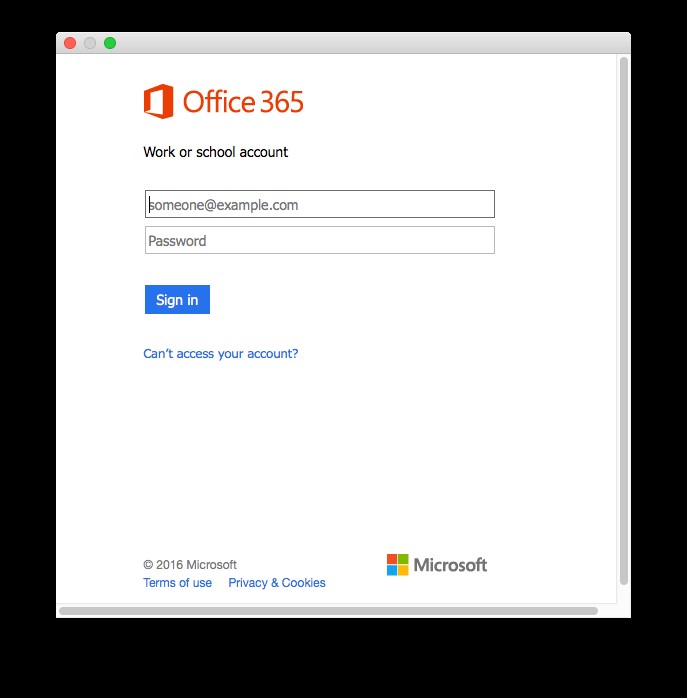Click the © 2016 Microsoft copyright text
The width and height of the screenshot is (687, 698).
point(190,564)
